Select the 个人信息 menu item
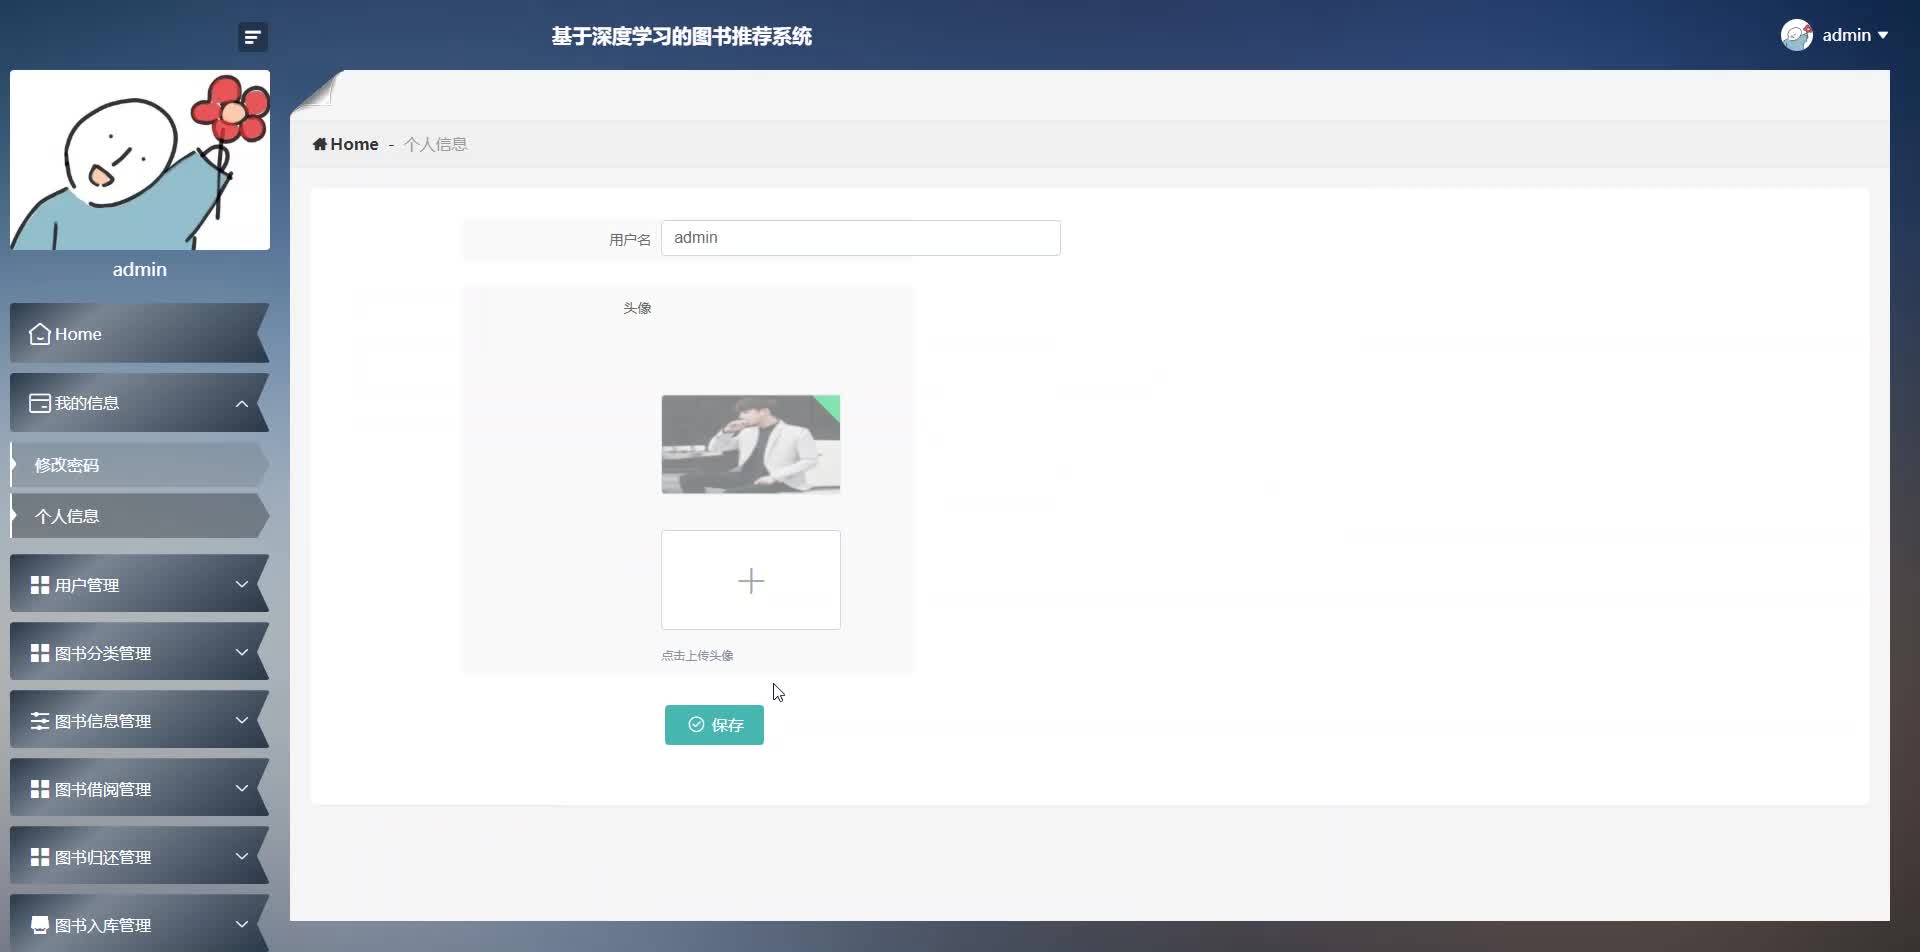This screenshot has width=1920, height=952. click(x=66, y=515)
